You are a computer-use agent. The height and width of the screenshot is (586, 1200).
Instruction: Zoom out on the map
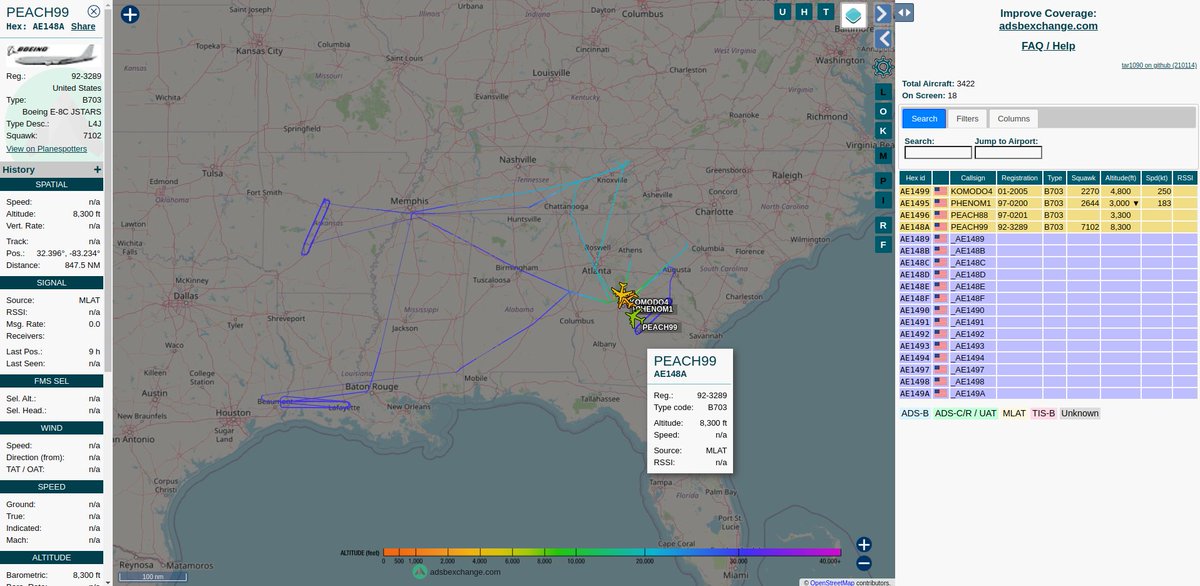tap(864, 563)
